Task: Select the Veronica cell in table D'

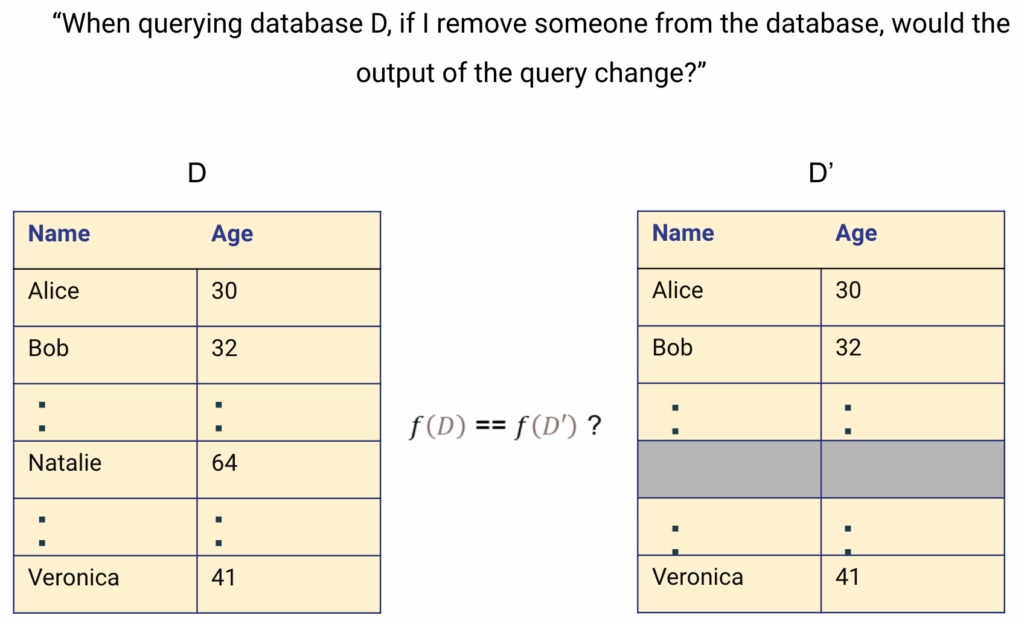Action: click(x=729, y=584)
